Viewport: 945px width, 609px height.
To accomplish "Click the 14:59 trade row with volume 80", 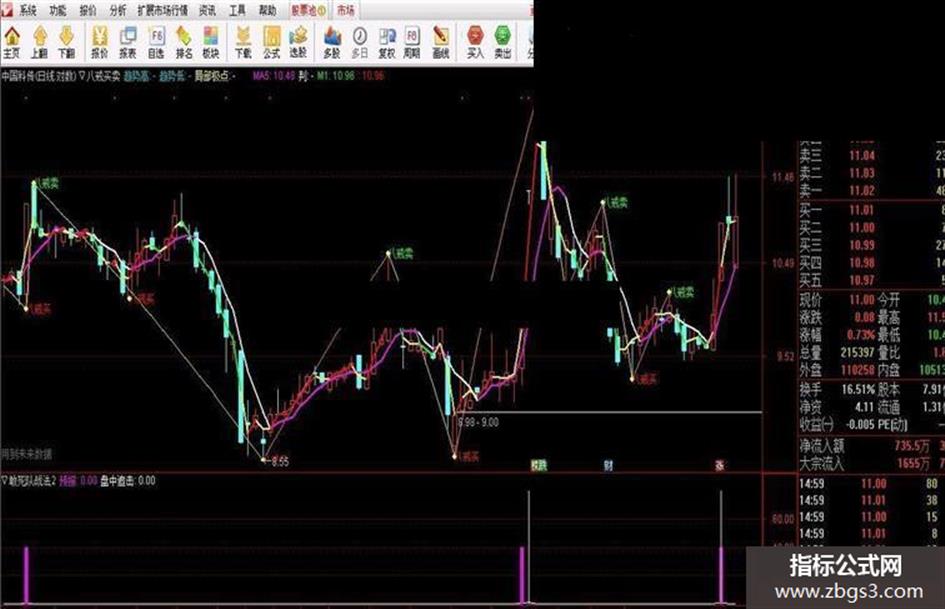I will (871, 484).
